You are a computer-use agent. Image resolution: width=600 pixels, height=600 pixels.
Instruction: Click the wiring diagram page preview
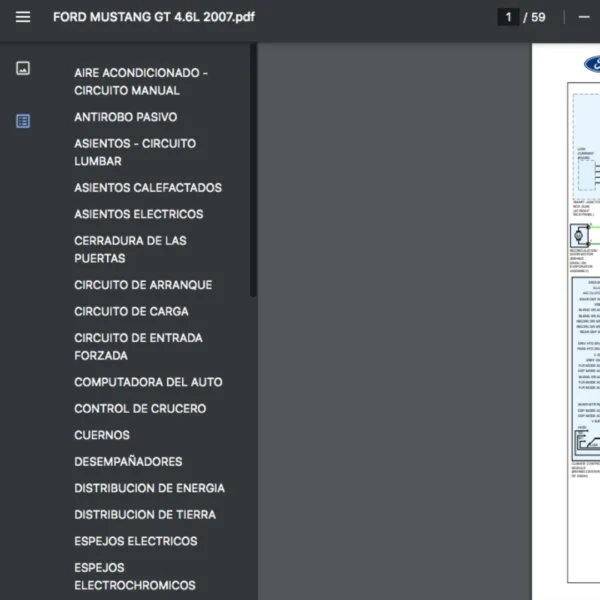pos(566,321)
